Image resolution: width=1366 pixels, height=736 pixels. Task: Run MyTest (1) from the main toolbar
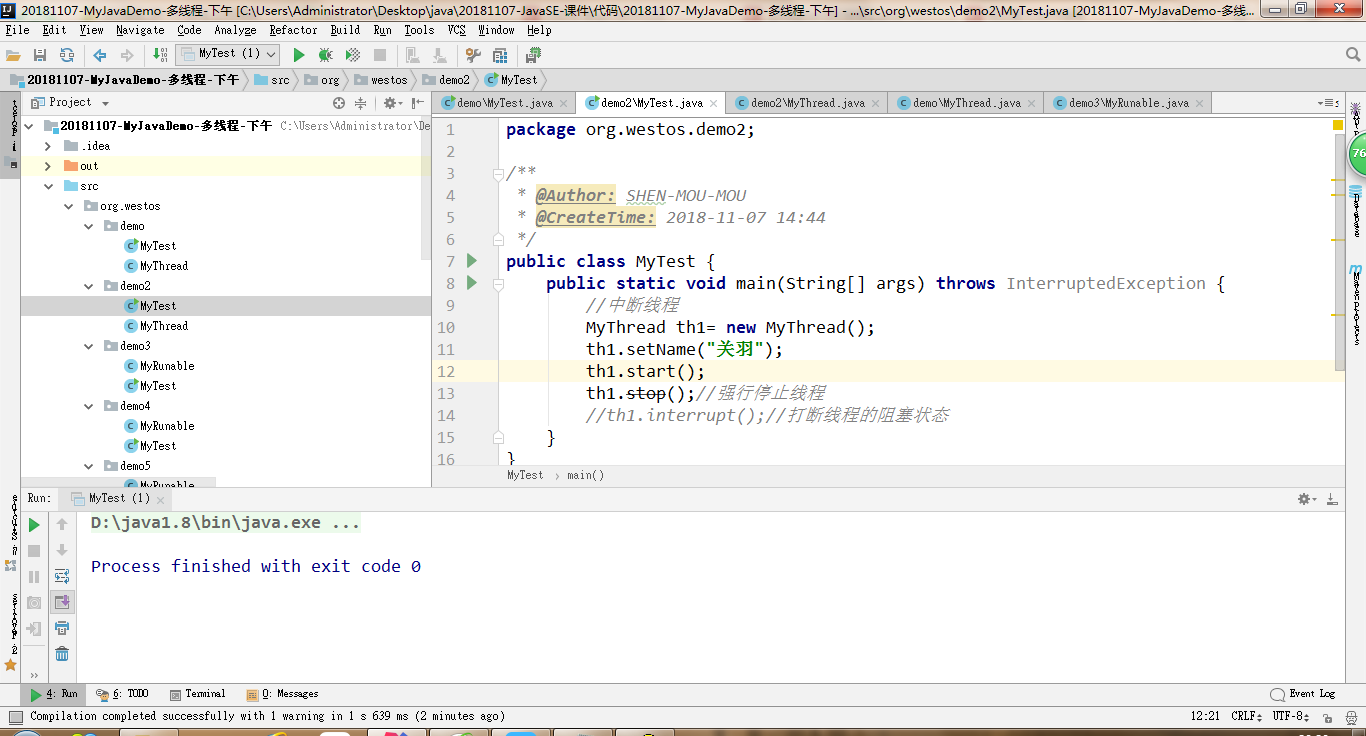click(x=298, y=55)
